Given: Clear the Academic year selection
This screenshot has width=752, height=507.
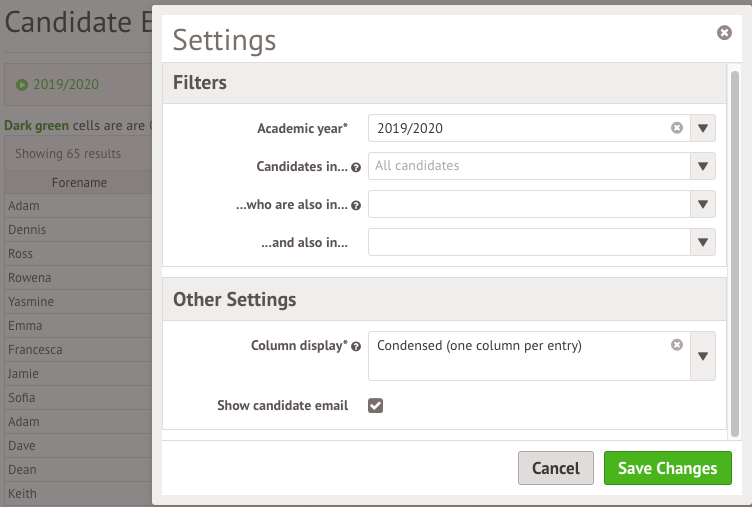Looking at the screenshot, I should tap(677, 128).
